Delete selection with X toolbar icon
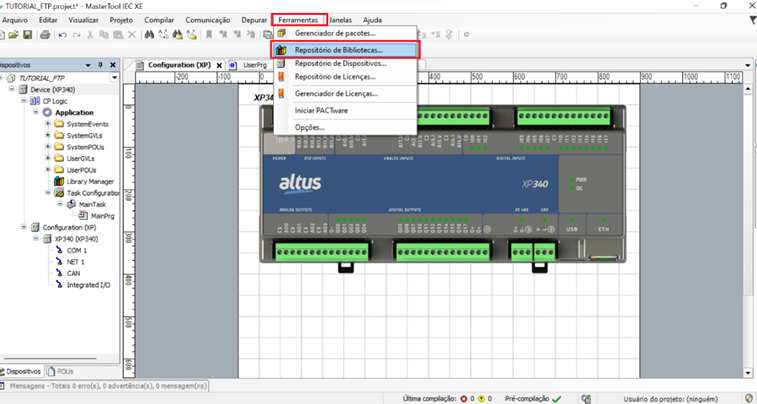 tap(132, 35)
